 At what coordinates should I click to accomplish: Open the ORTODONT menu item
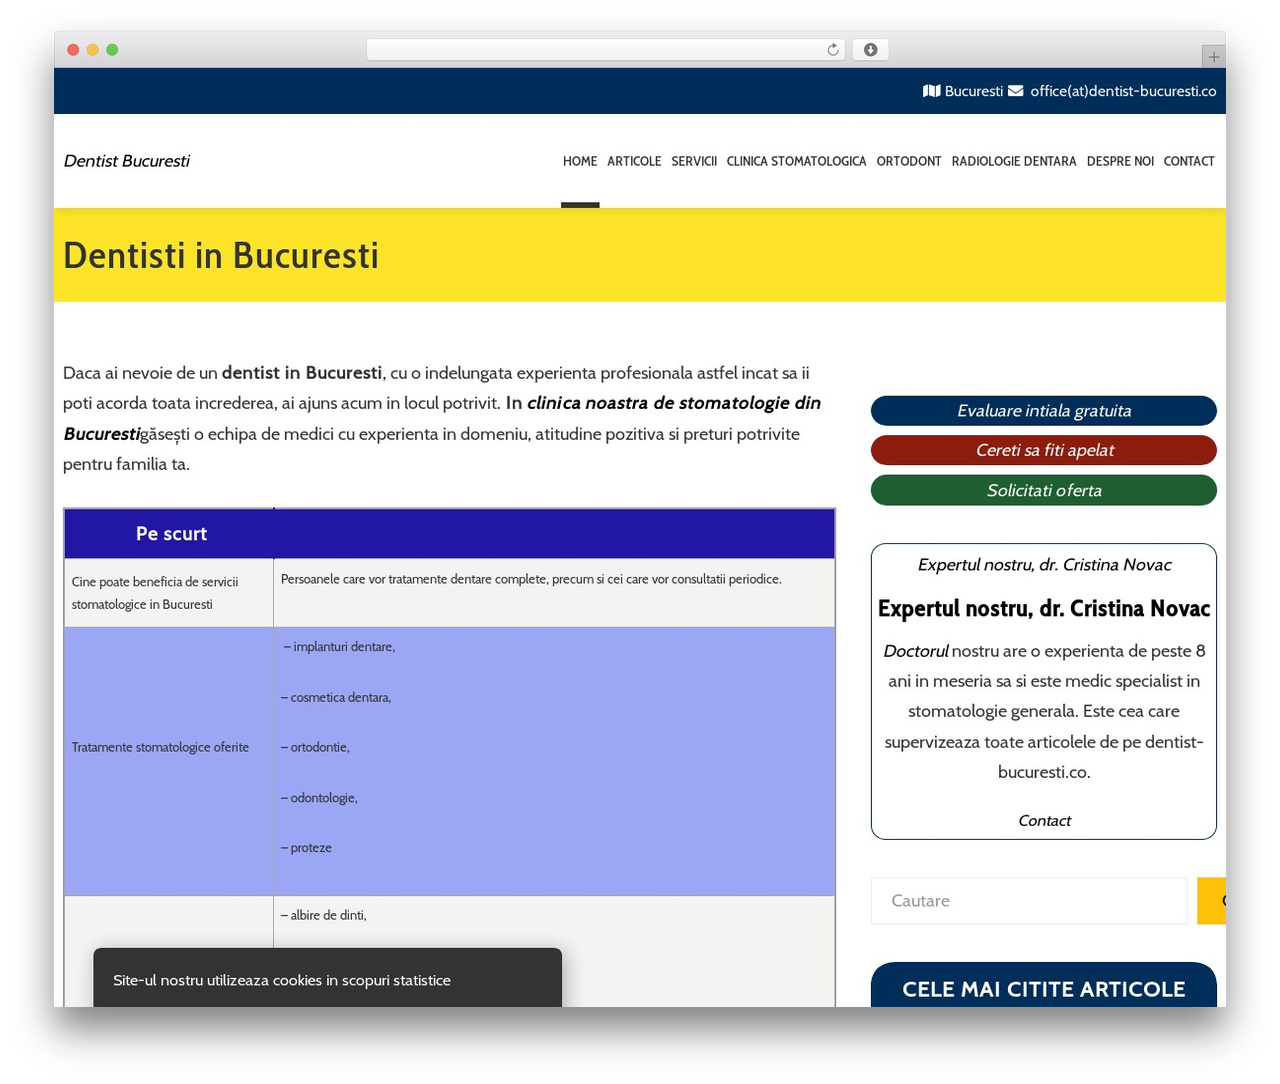click(909, 161)
